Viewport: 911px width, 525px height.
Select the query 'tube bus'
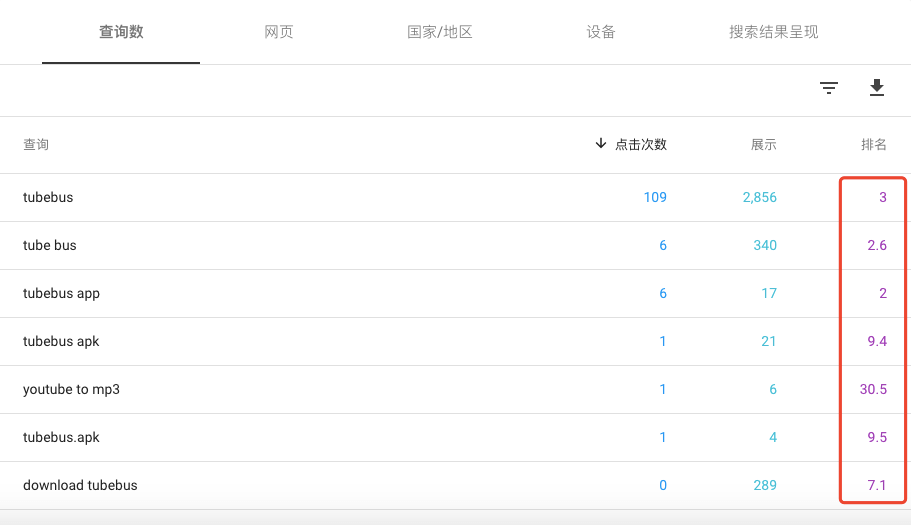49,245
